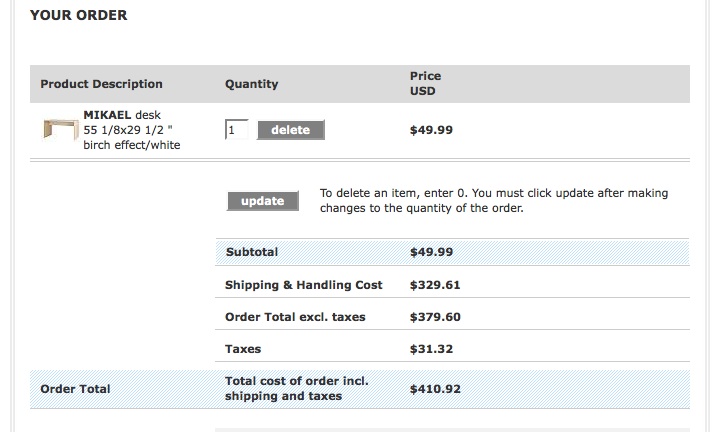This screenshot has width=720, height=432.
Task: Focus the quantity input field
Action: [x=236, y=130]
